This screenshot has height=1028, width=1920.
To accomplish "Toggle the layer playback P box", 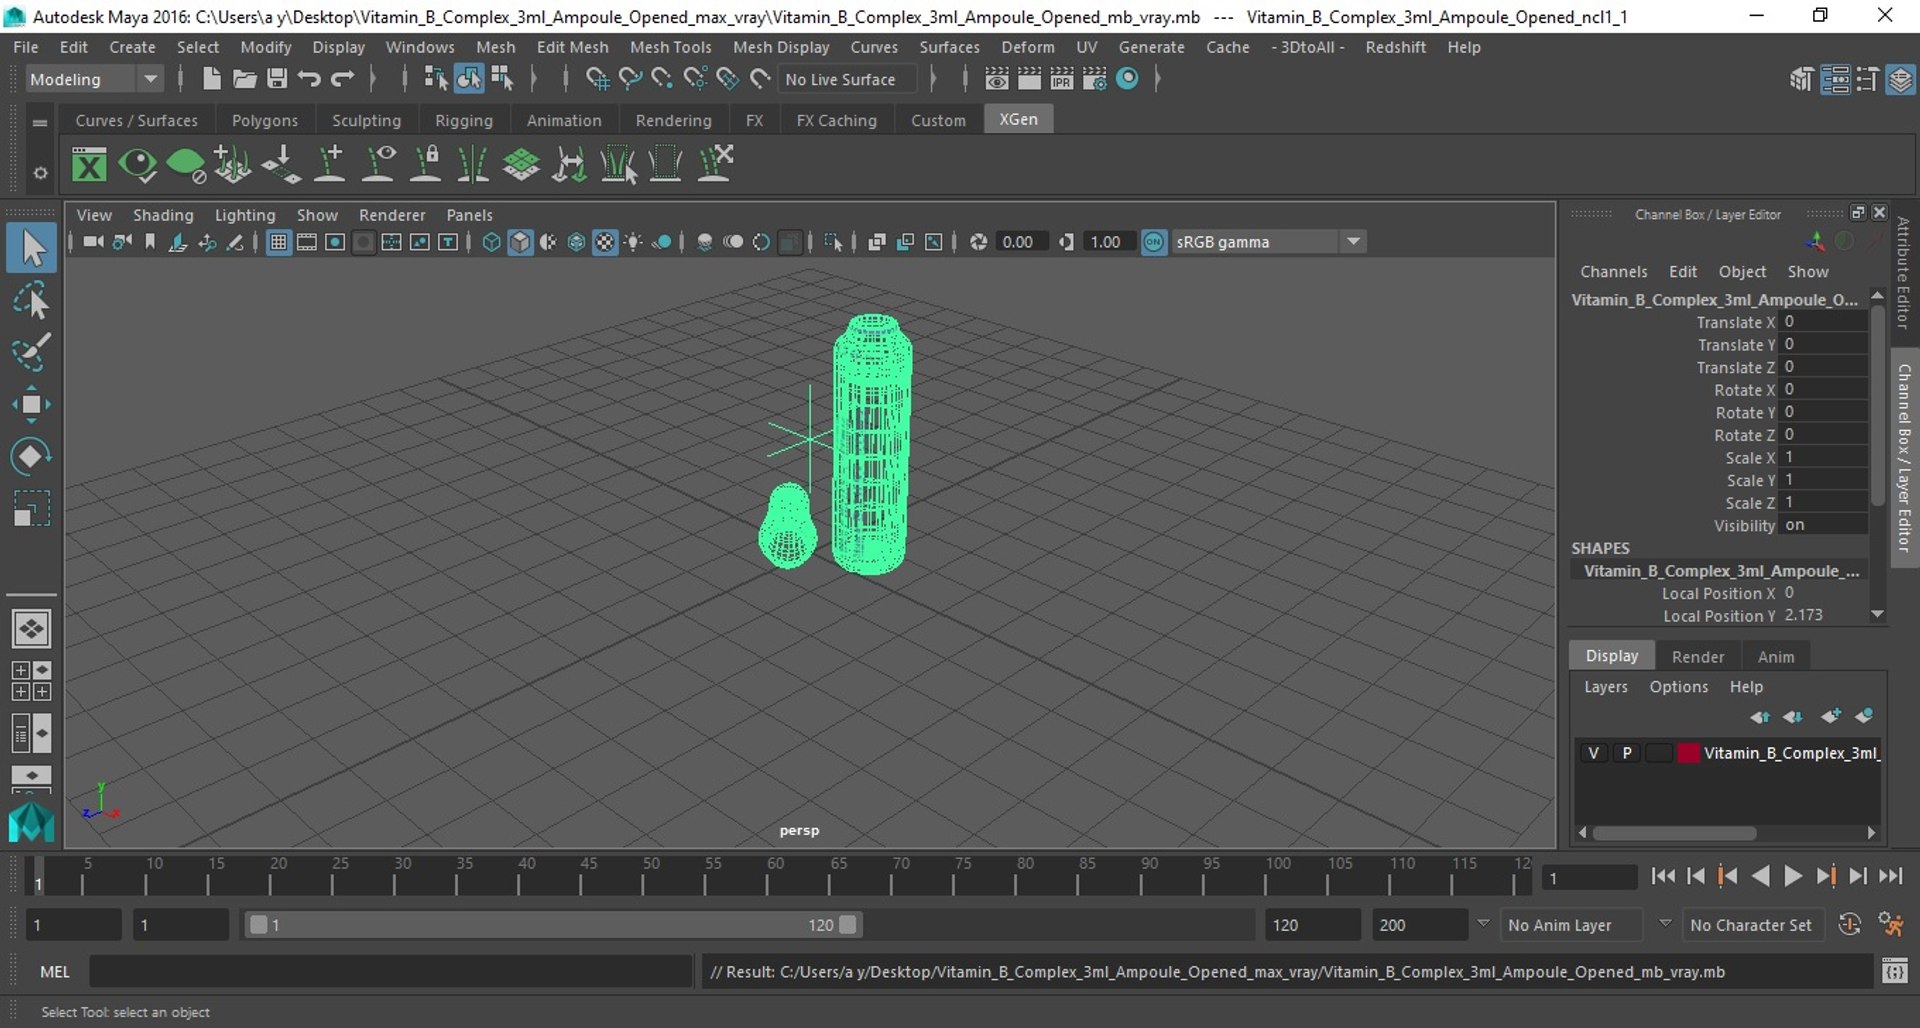I will (x=1627, y=753).
